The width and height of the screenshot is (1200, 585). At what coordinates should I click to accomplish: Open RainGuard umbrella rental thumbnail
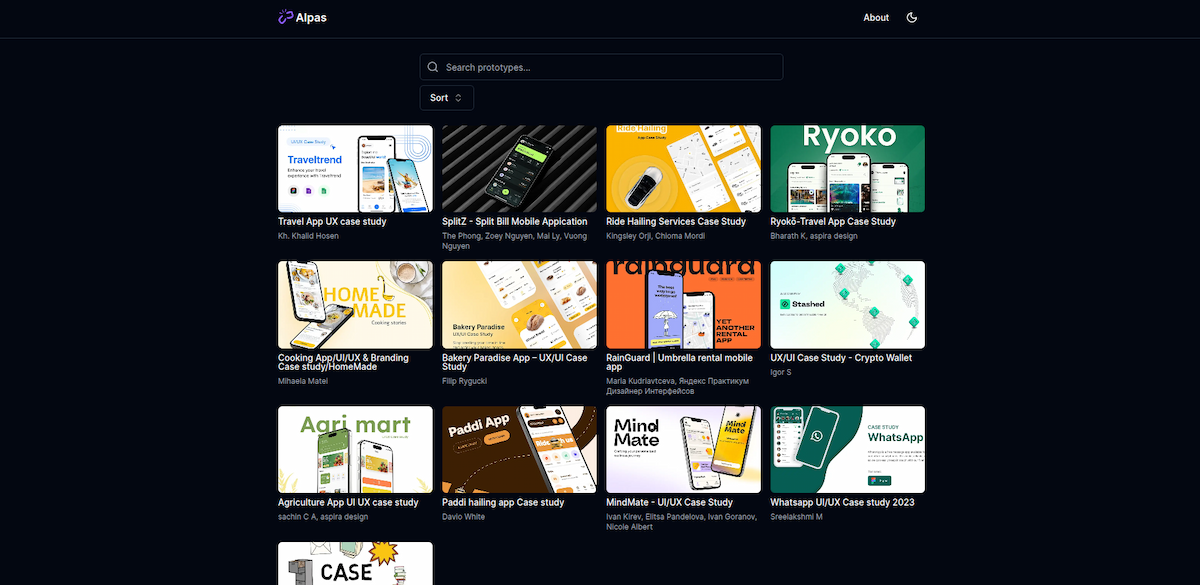tap(683, 305)
